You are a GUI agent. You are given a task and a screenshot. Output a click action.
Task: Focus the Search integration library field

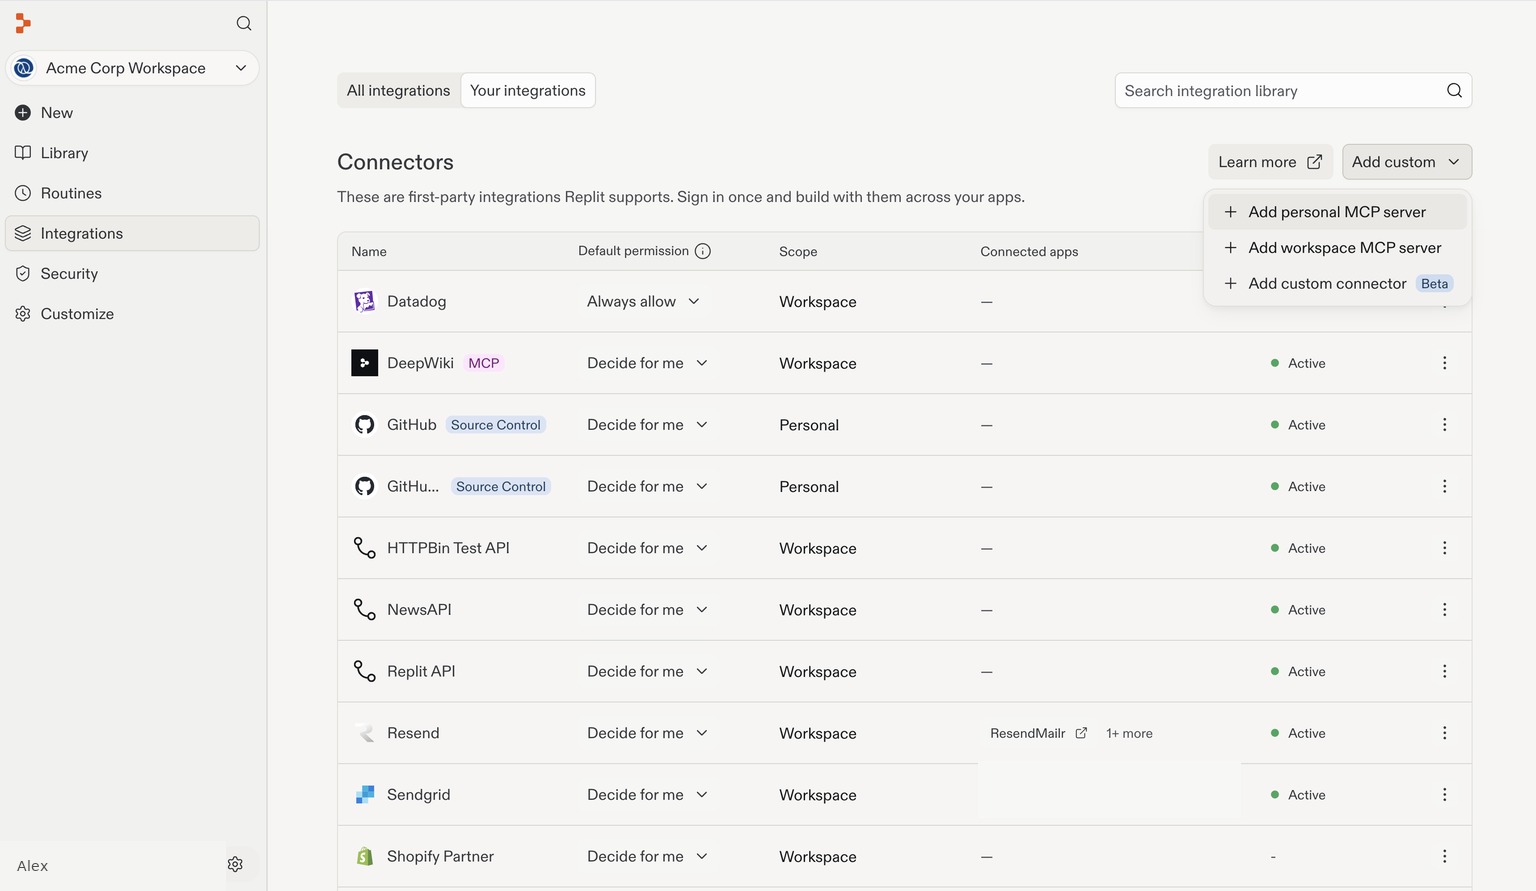click(x=1293, y=91)
